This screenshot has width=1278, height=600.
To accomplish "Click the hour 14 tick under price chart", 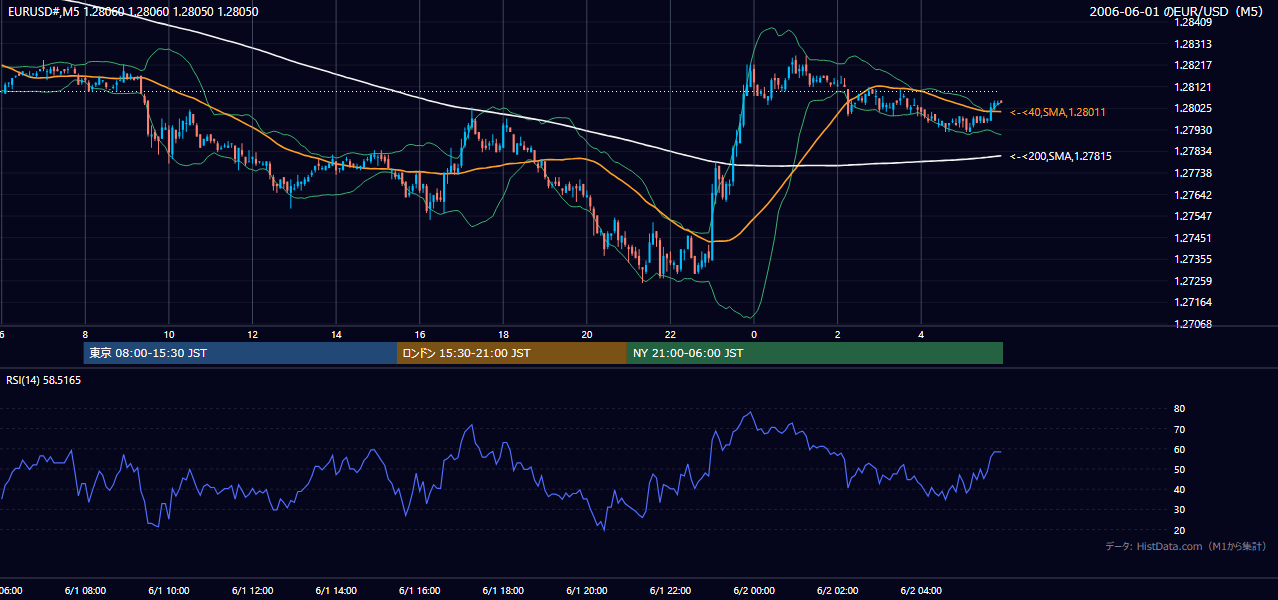I will [x=336, y=334].
